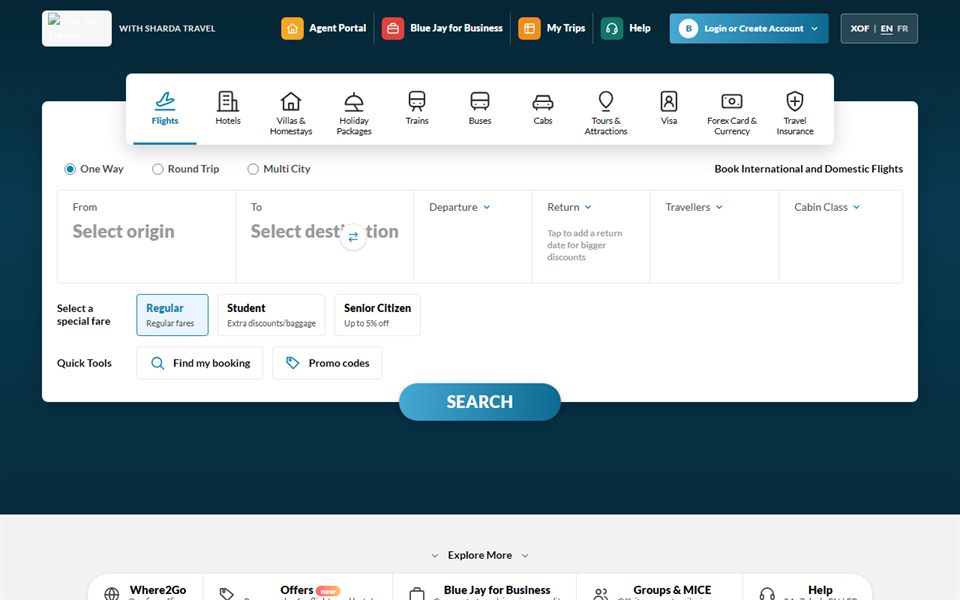Click the To Select destination field
Screen dimensions: 960x600
pos(324,236)
